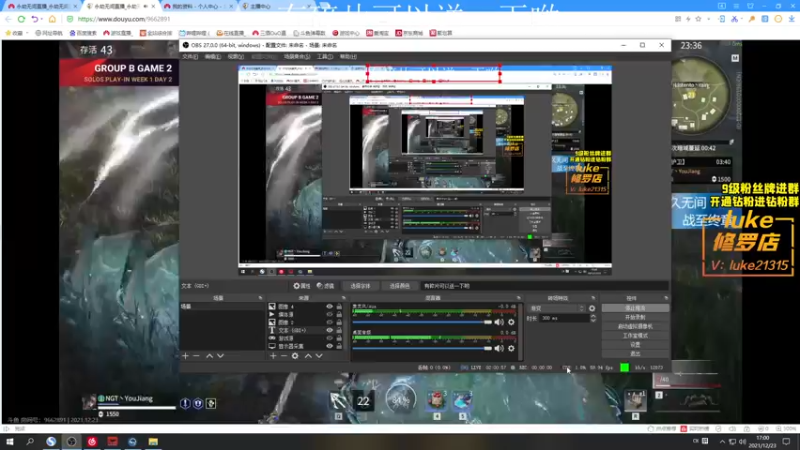The width and height of the screenshot is (800, 450).
Task: Hide the topmost image source via eye icon
Action: click(x=329, y=306)
